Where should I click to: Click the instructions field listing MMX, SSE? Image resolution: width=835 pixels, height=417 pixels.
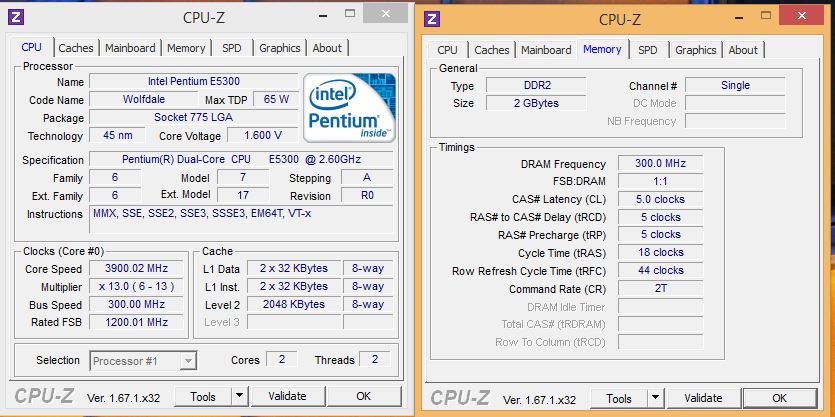point(241,219)
